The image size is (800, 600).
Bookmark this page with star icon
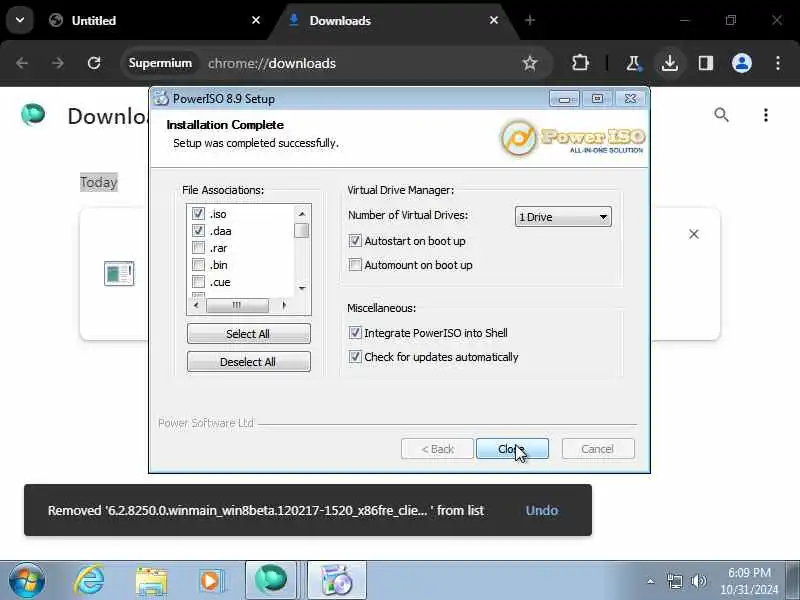tap(530, 63)
